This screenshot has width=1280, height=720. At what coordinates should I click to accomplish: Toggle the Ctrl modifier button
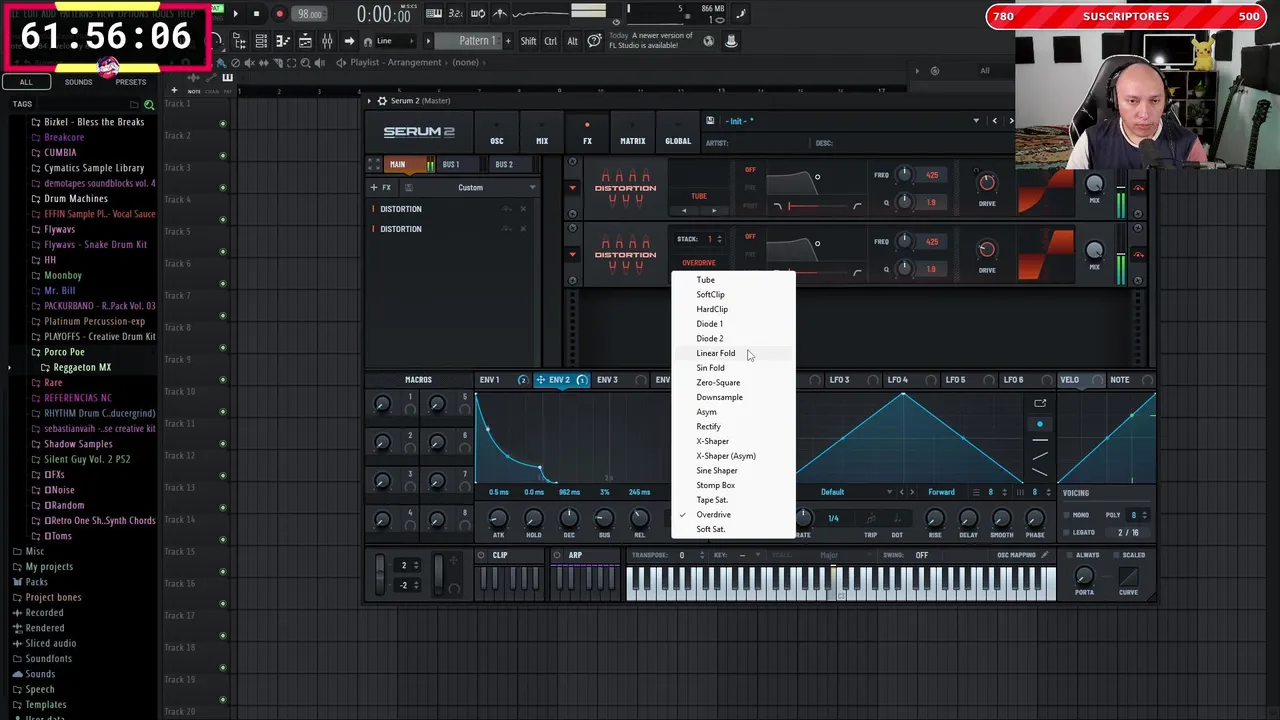click(x=550, y=41)
